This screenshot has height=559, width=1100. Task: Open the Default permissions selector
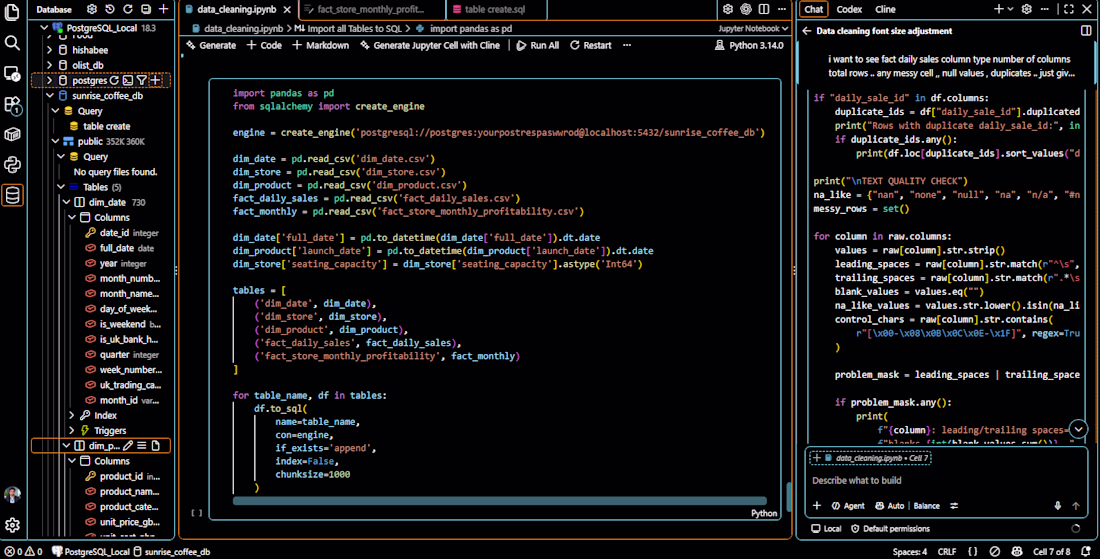(890, 529)
